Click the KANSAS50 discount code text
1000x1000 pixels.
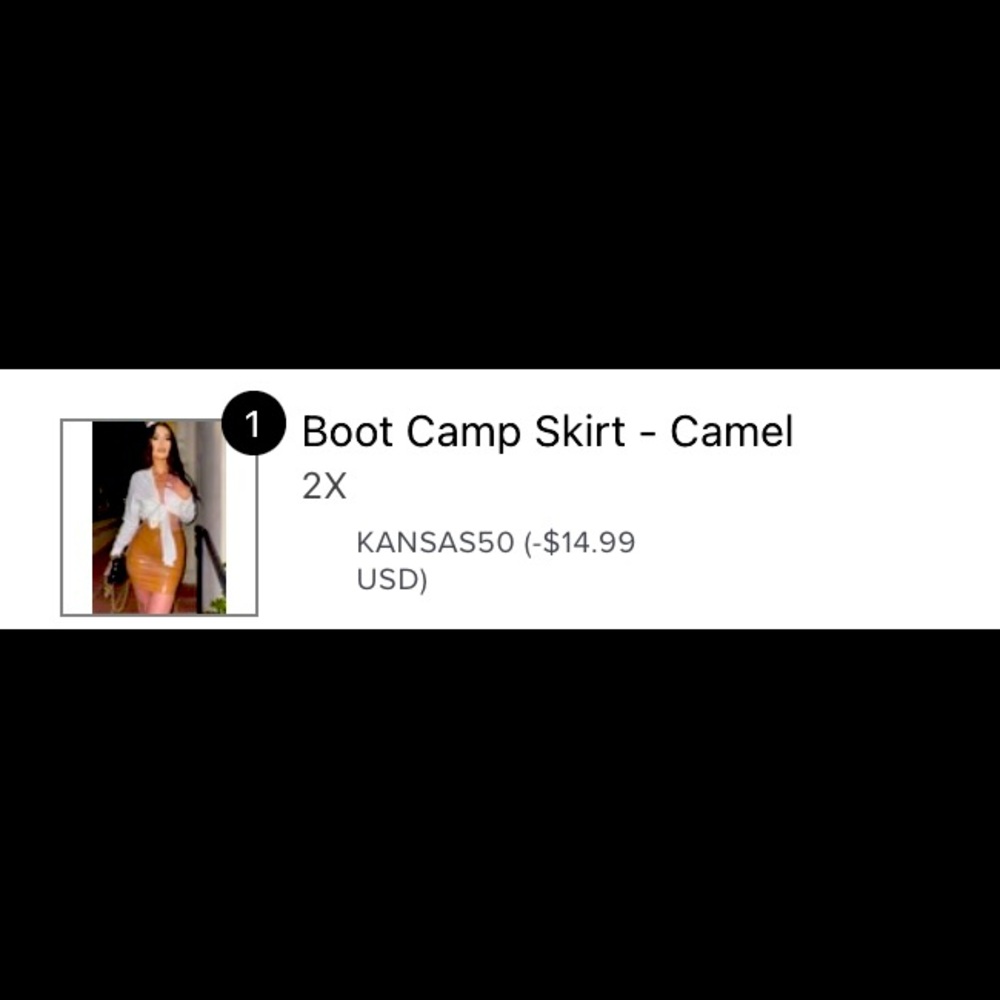435,543
